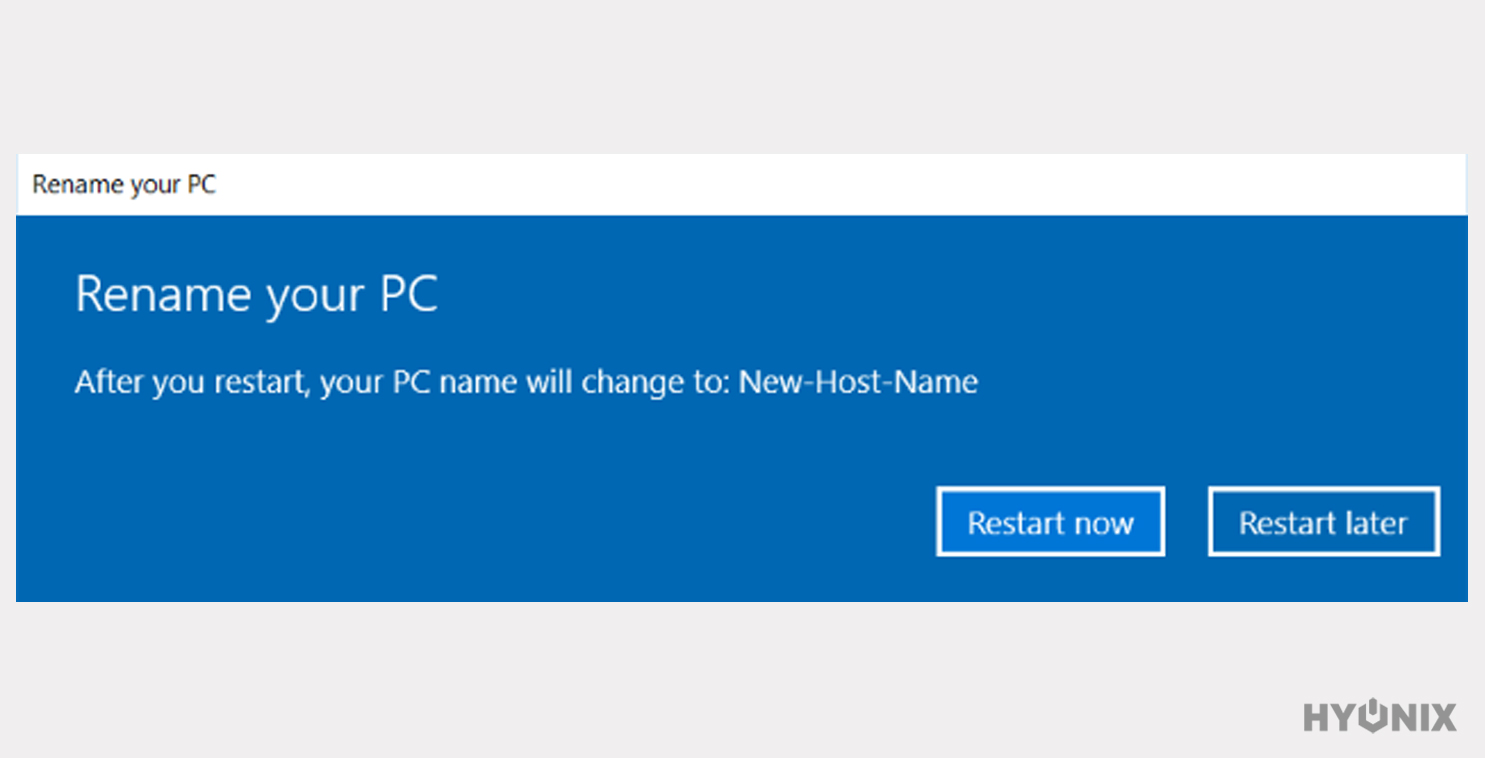Select the highlighted Restart now option

[1050, 521]
